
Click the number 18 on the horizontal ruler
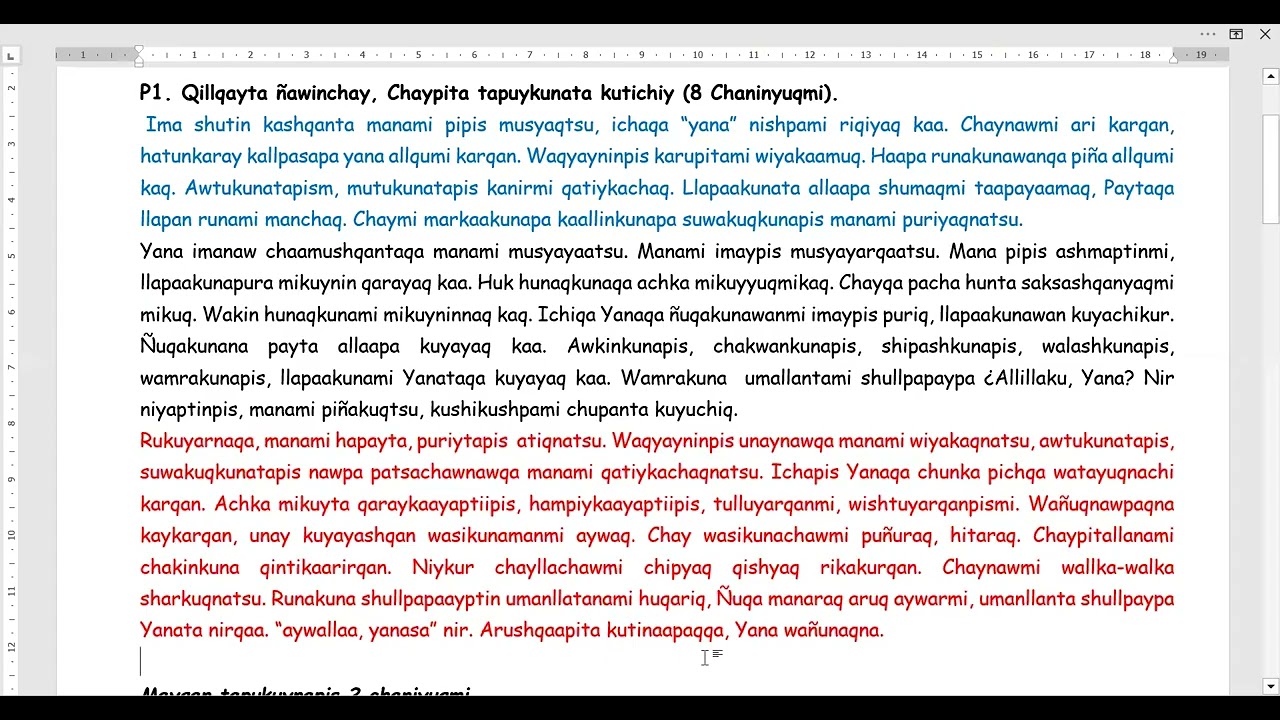coord(1145,55)
